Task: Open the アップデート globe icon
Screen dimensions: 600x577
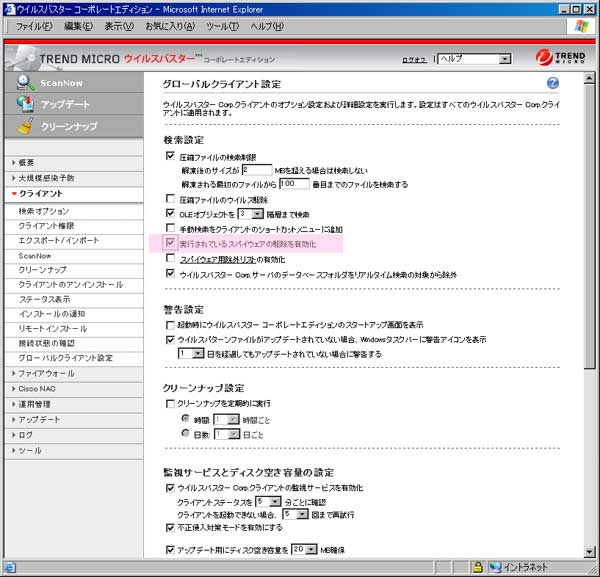Action: point(25,104)
